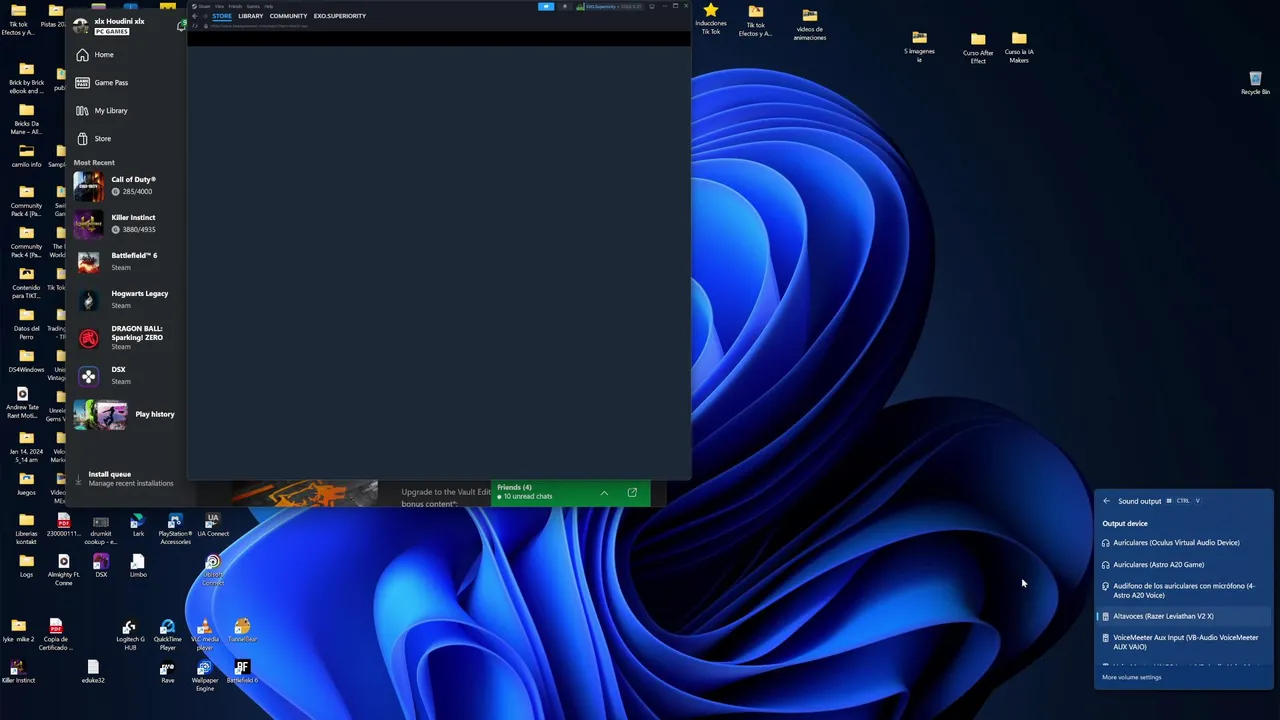1280x720 pixels.
Task: Select Altavoces (Razer Leviathan V2 X)
Action: (1184, 616)
